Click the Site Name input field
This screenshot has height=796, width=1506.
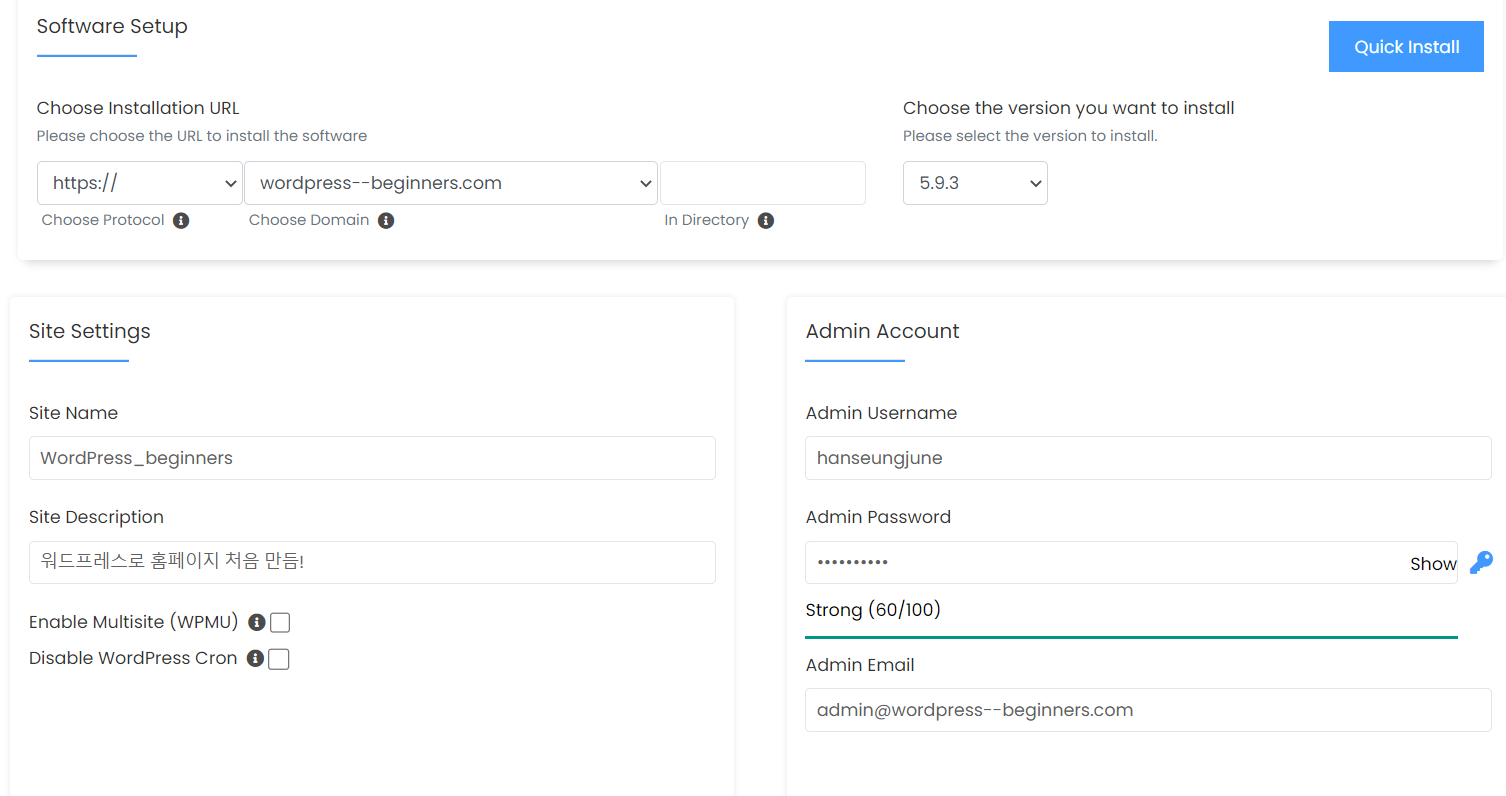pos(372,458)
